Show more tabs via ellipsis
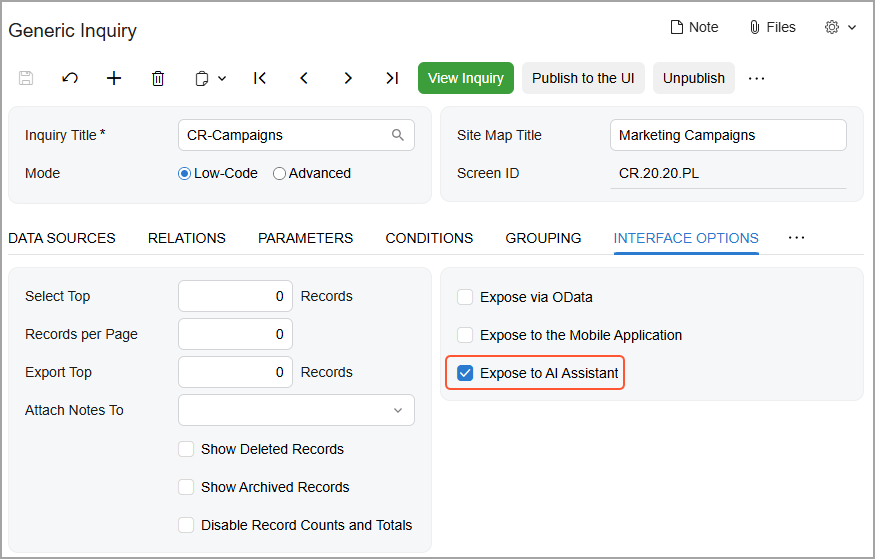 point(796,238)
